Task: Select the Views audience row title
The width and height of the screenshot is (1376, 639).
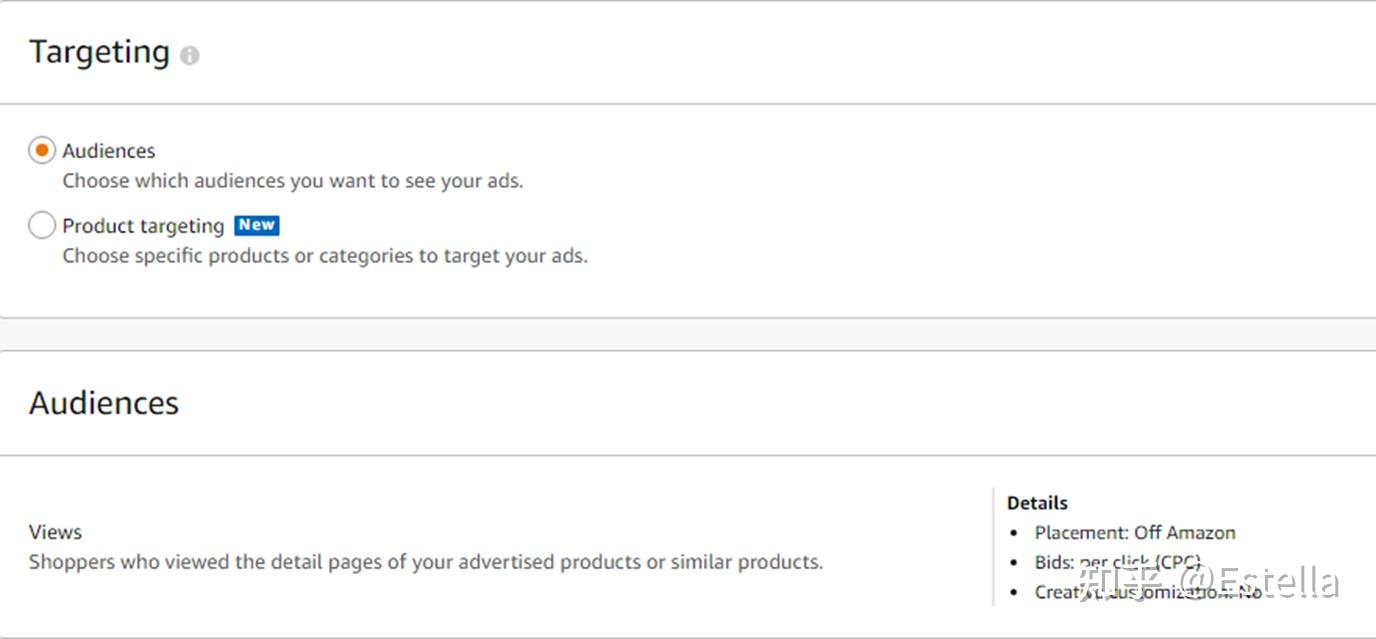Action: point(56,532)
